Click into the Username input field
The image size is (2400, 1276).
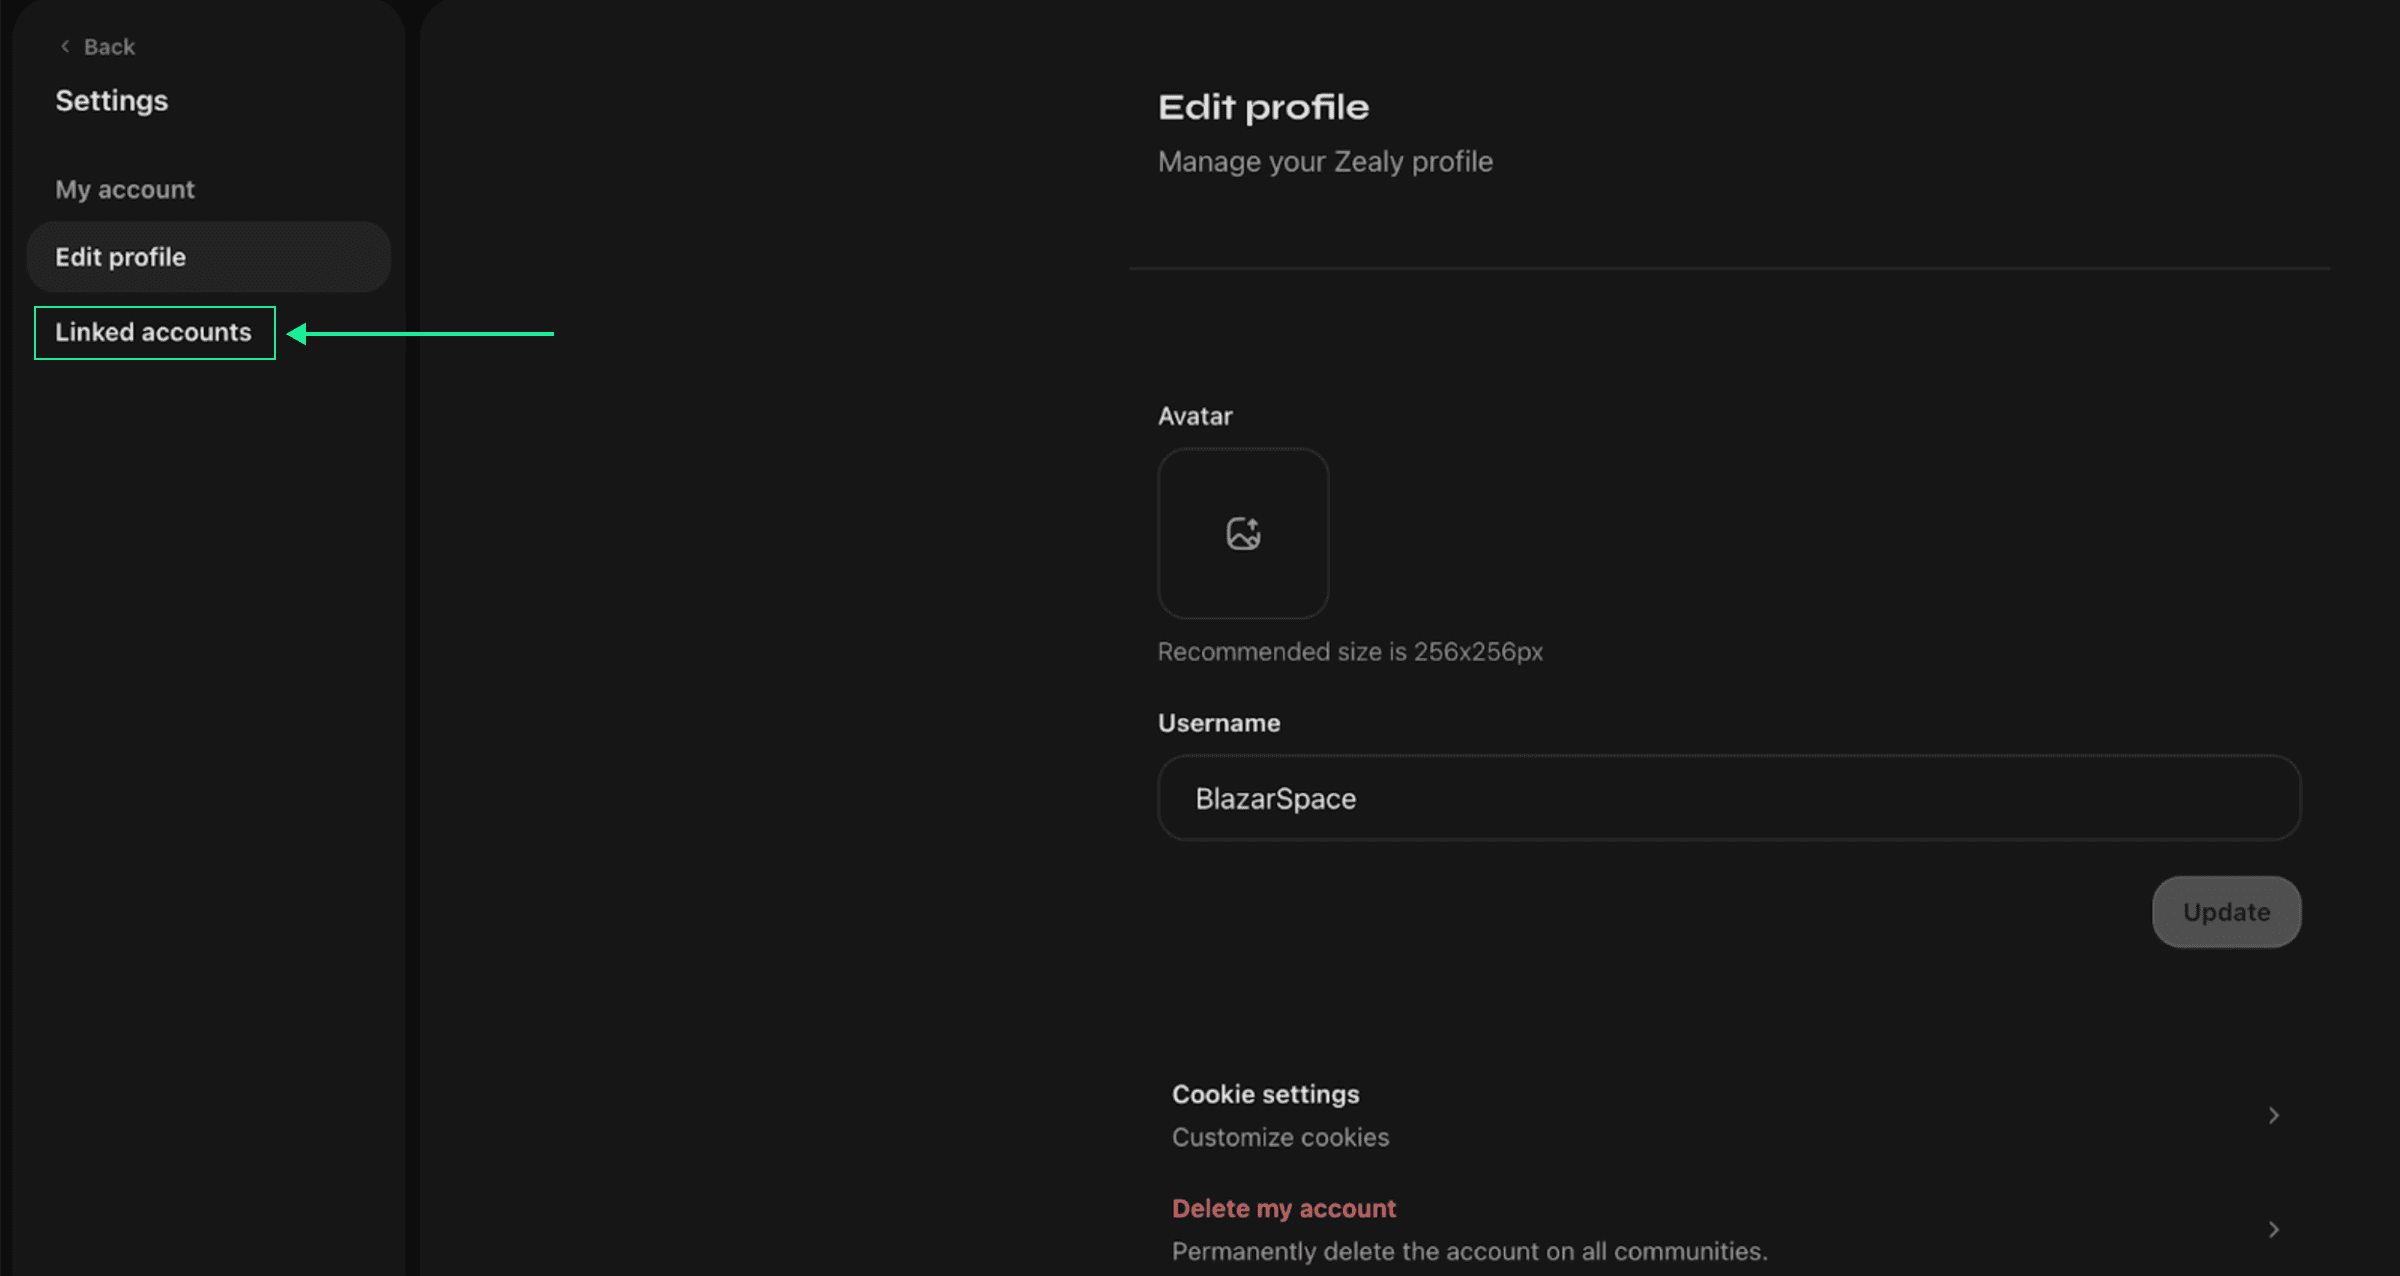tap(1728, 798)
